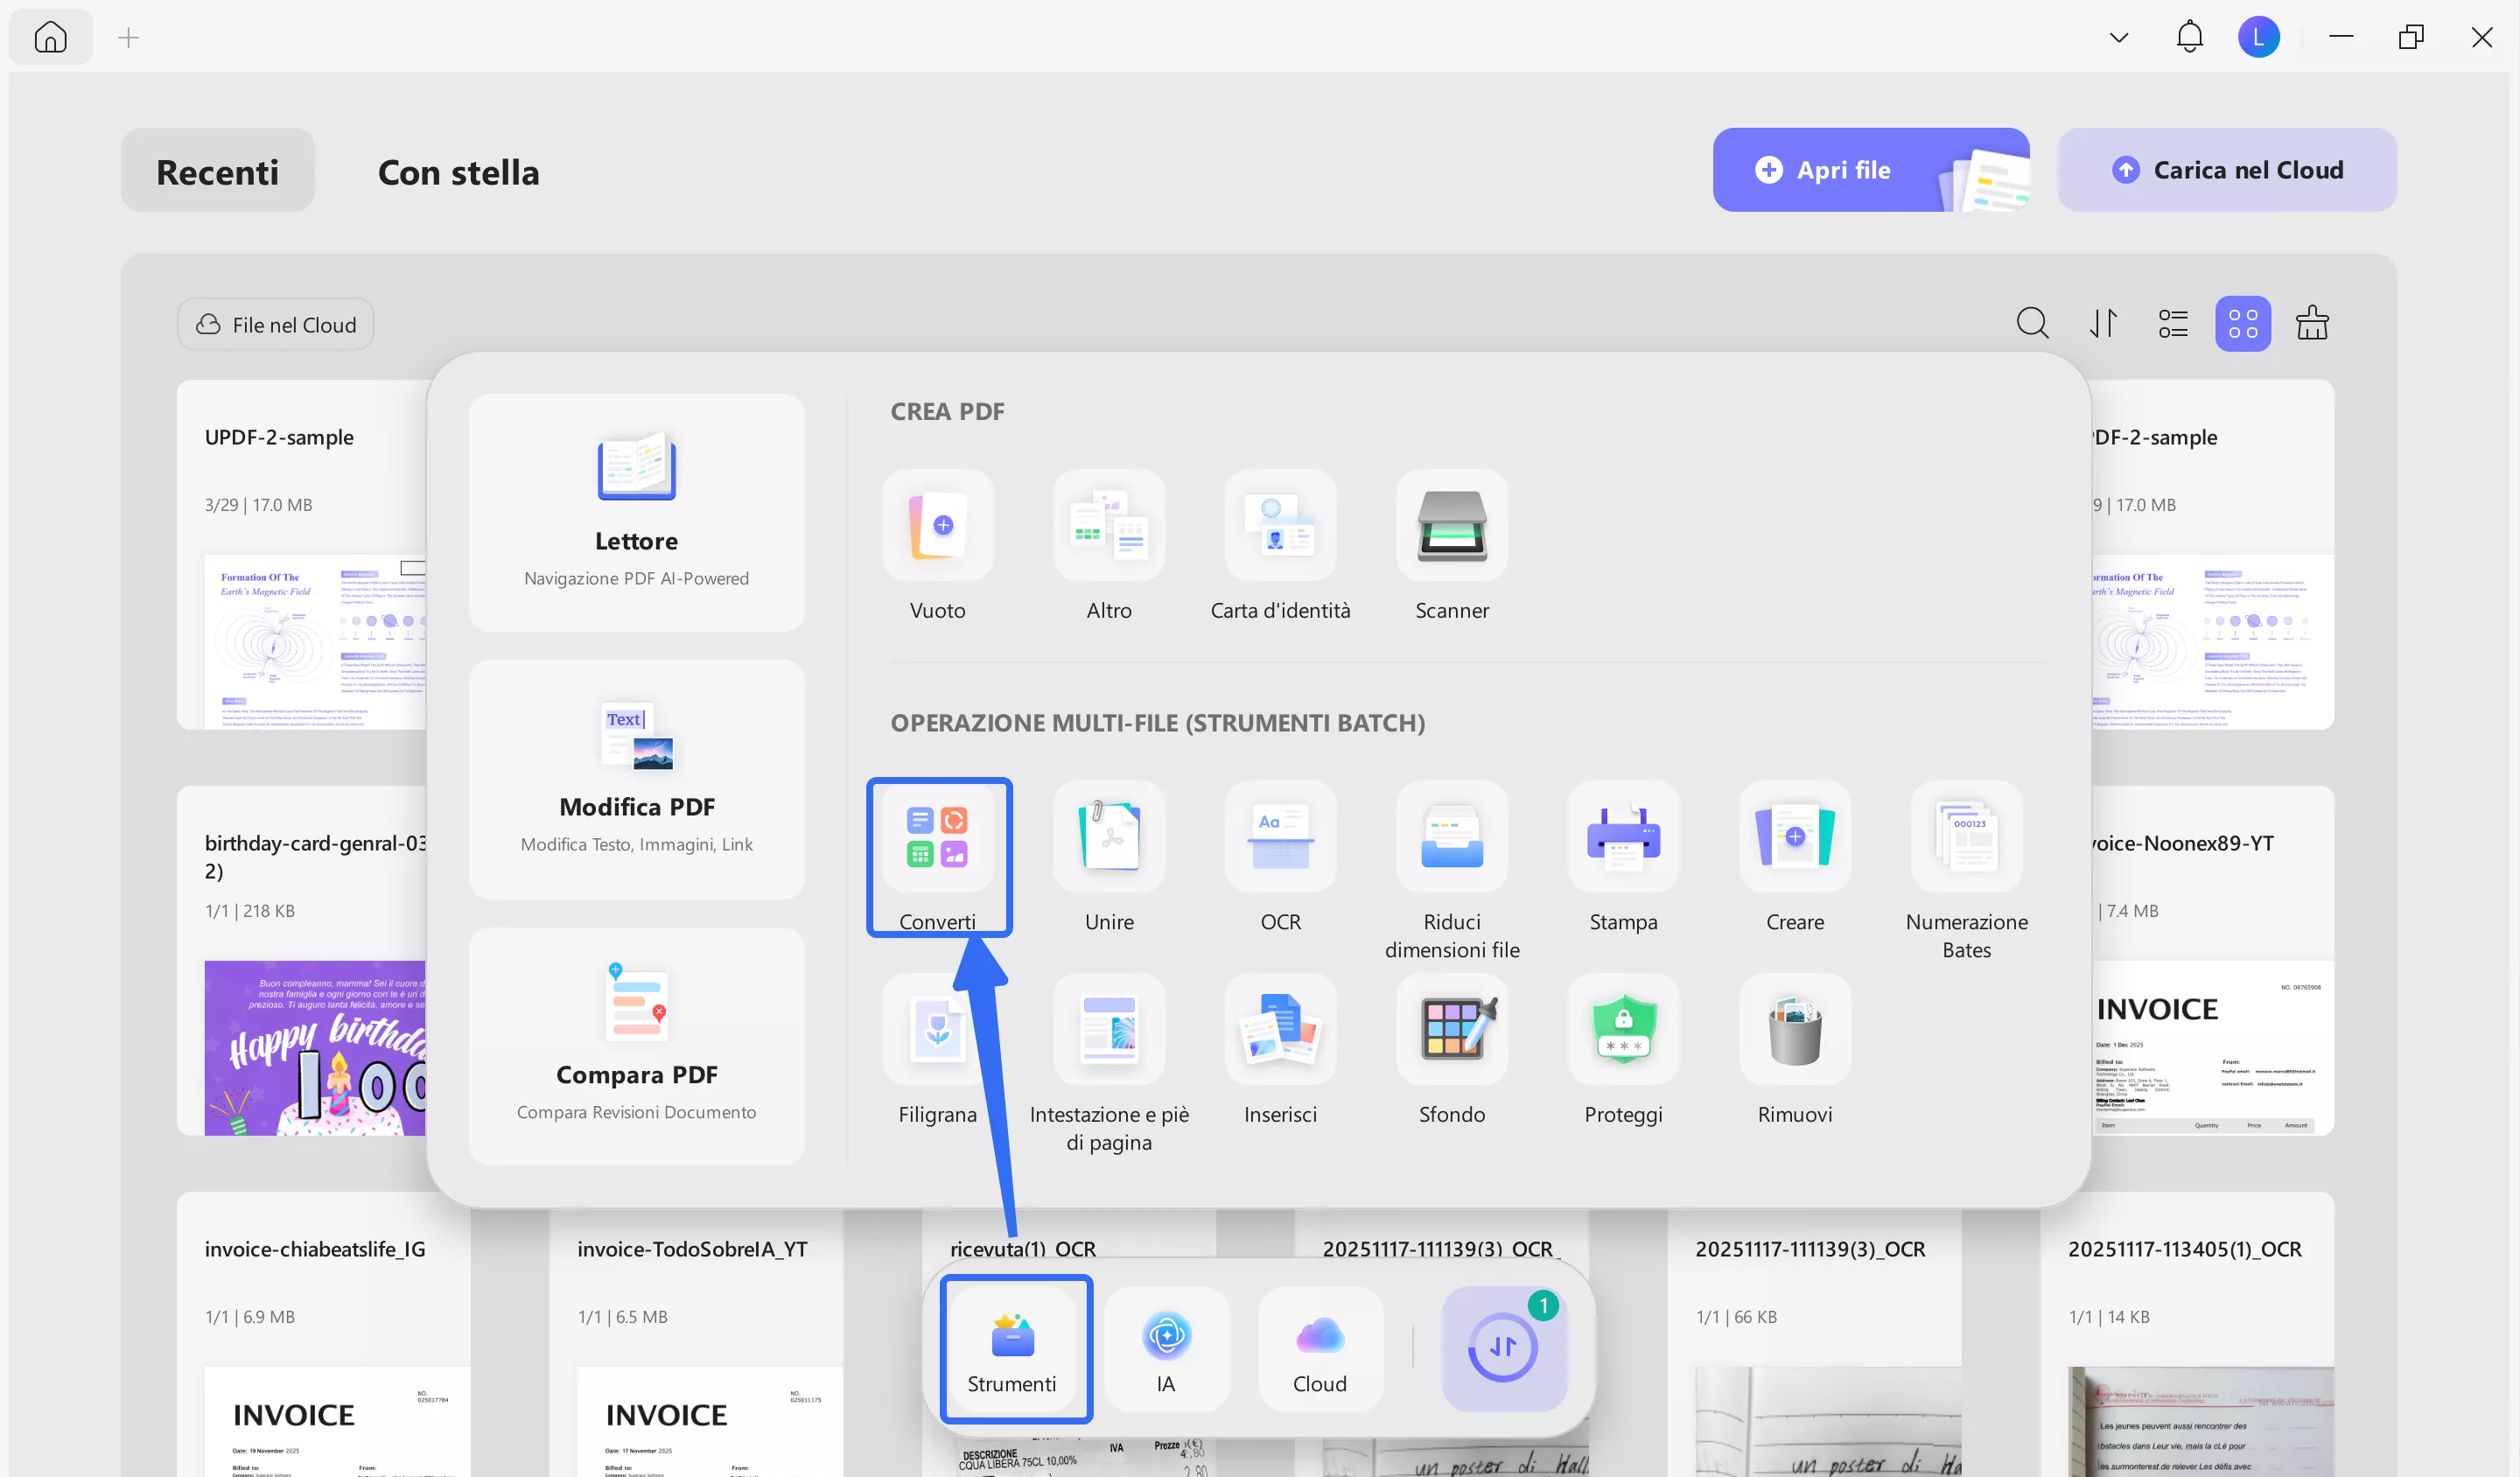Switch to the Con stella tab
Image resolution: width=2520 pixels, height=1477 pixels.
[458, 172]
